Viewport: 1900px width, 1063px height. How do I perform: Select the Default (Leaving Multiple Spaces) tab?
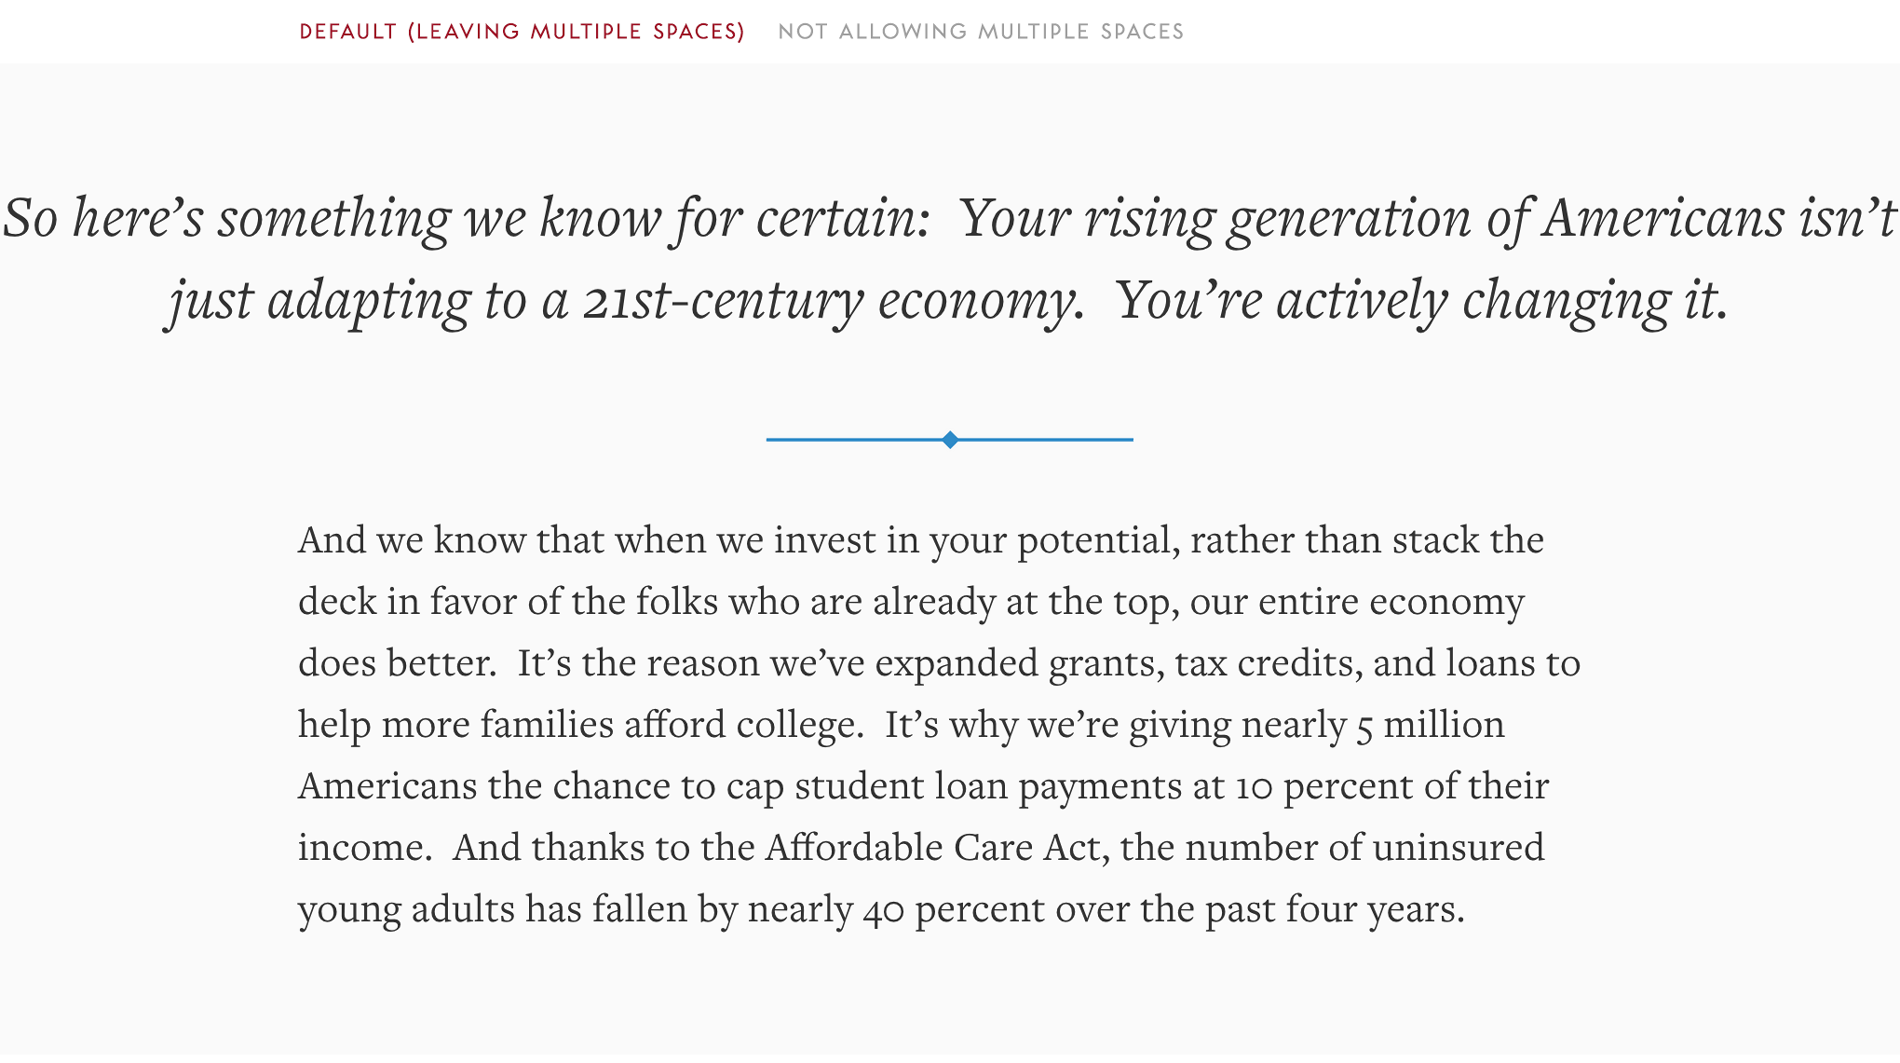(522, 32)
